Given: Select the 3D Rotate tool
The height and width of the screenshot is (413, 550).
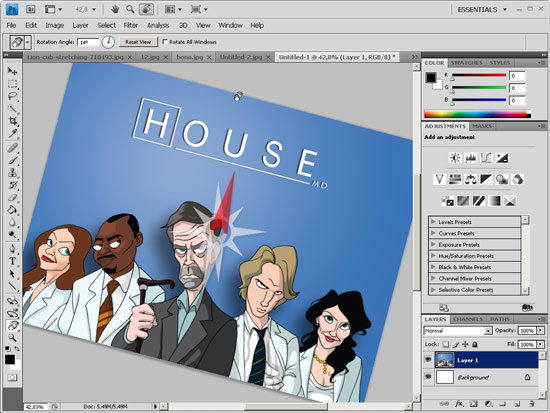Looking at the screenshot, I should [x=13, y=301].
